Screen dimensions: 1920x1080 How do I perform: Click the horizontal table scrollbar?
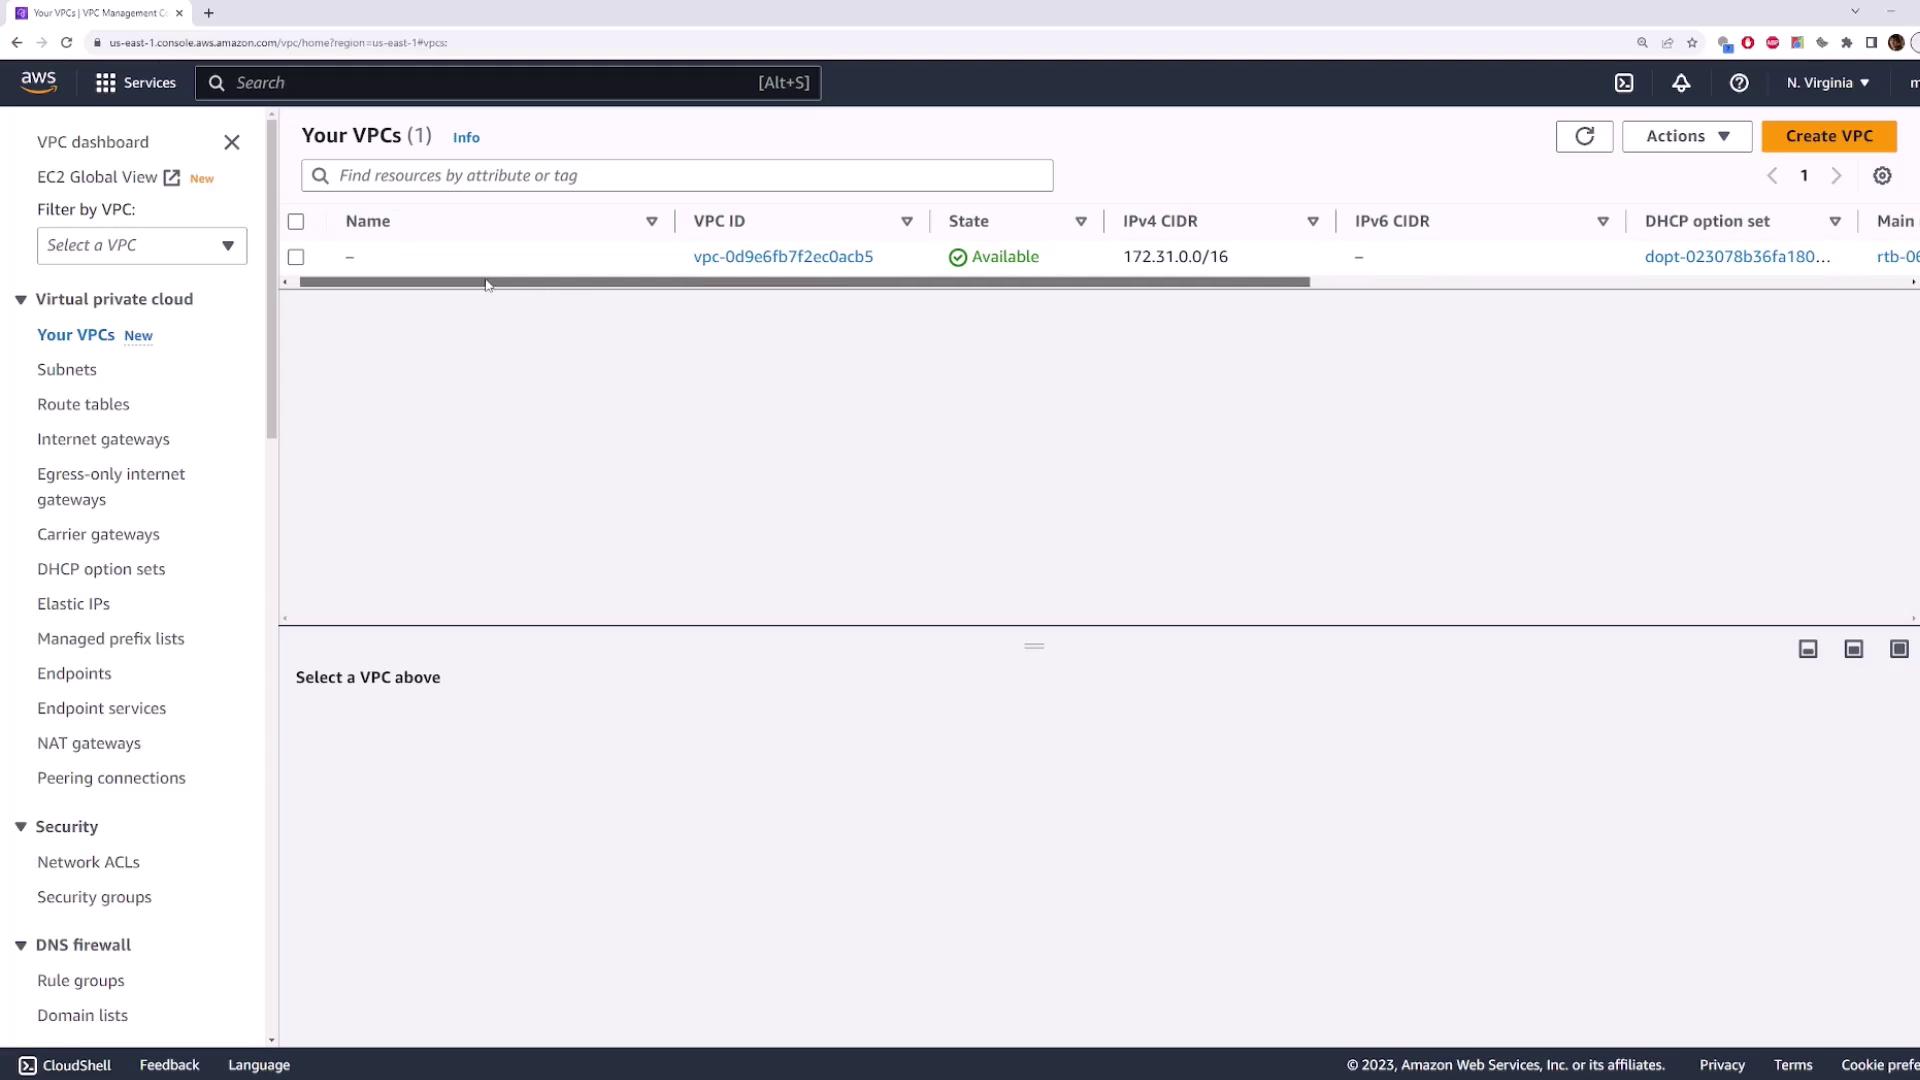(x=804, y=282)
